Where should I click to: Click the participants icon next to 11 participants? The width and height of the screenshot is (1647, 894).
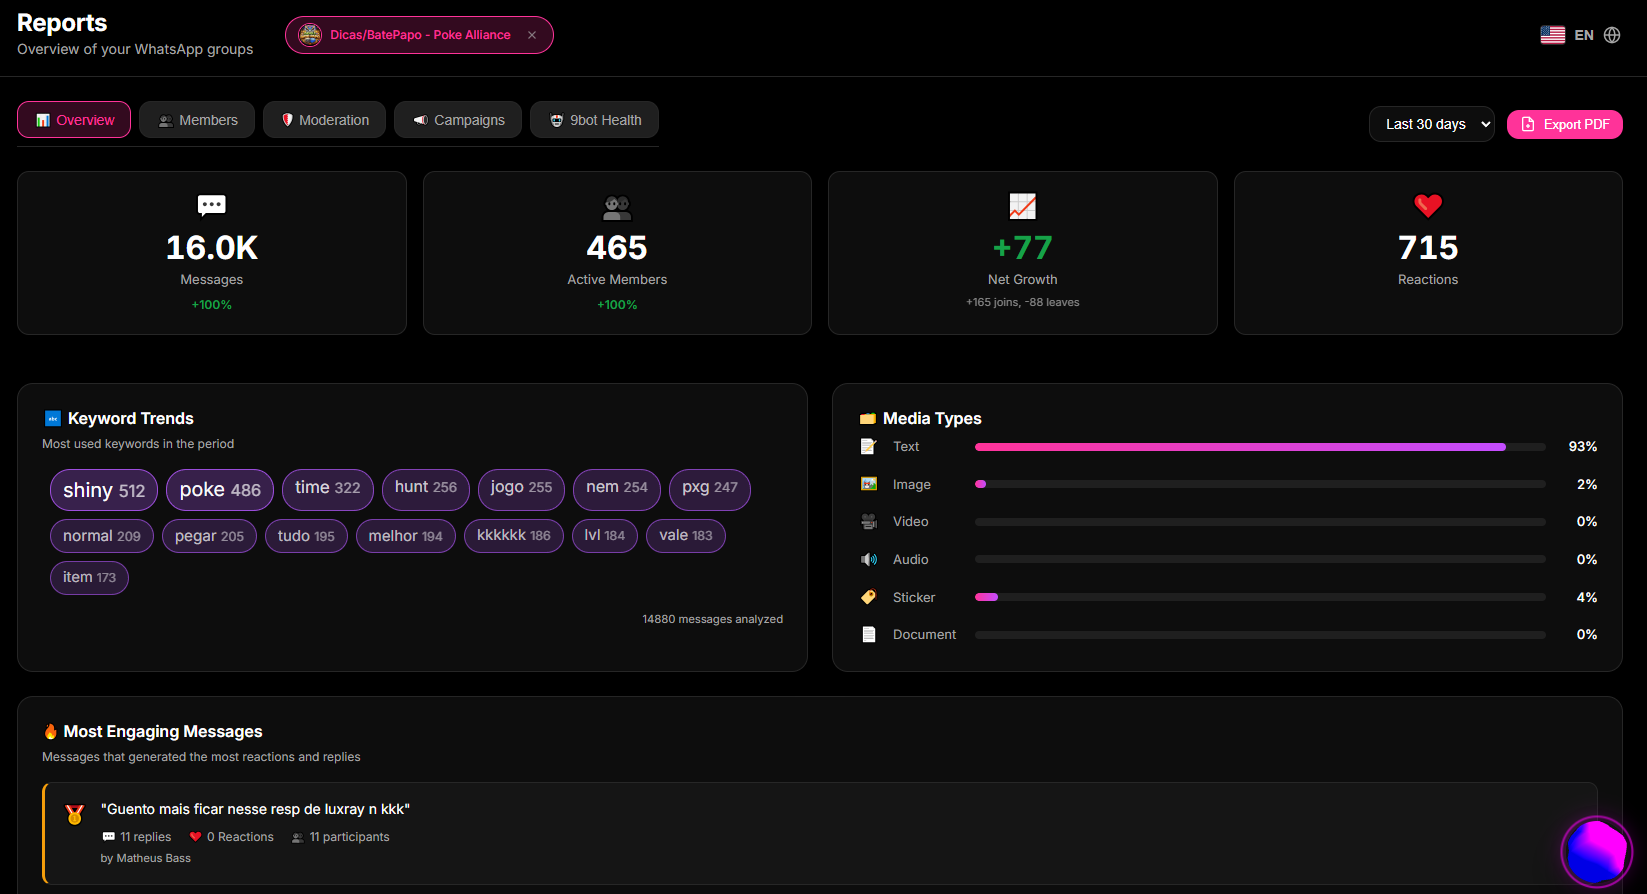(x=297, y=837)
